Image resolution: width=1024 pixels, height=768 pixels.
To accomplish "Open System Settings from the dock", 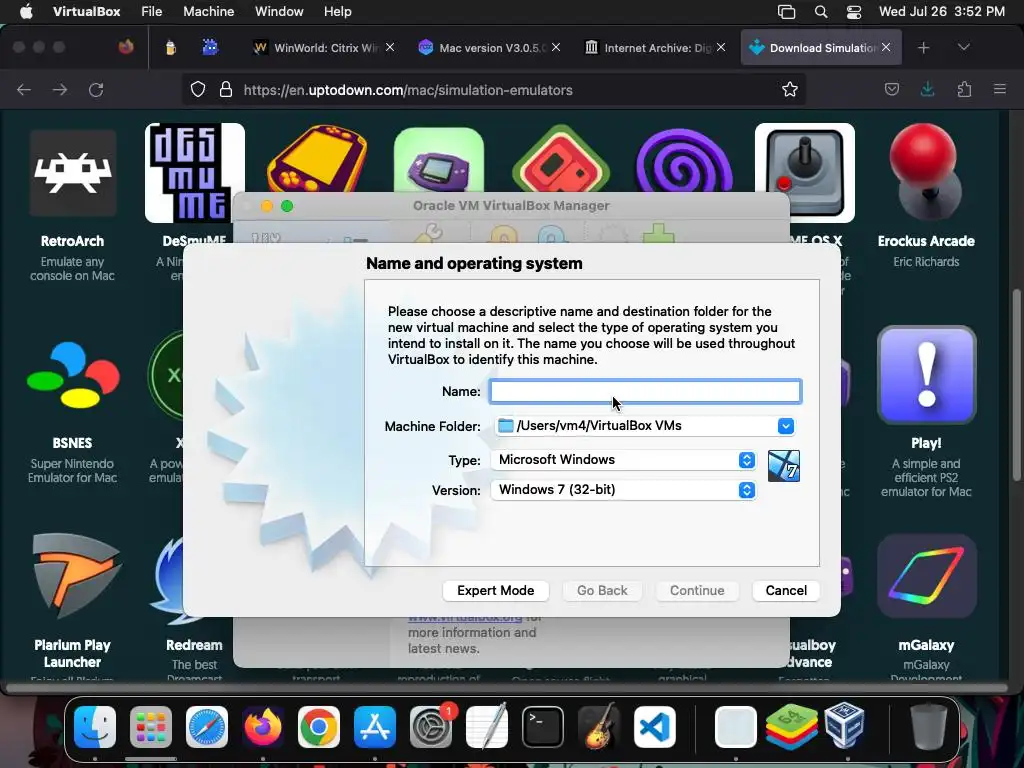I will (x=431, y=727).
